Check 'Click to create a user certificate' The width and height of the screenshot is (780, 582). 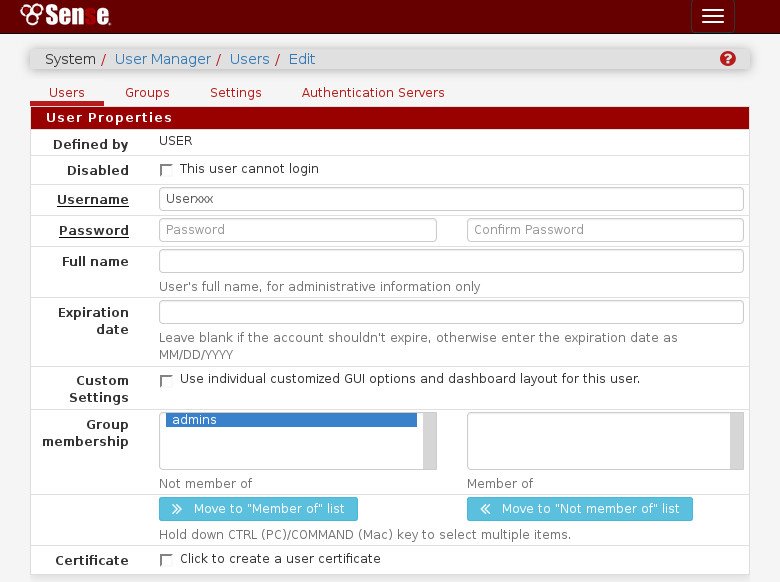pyautogui.click(x=166, y=560)
